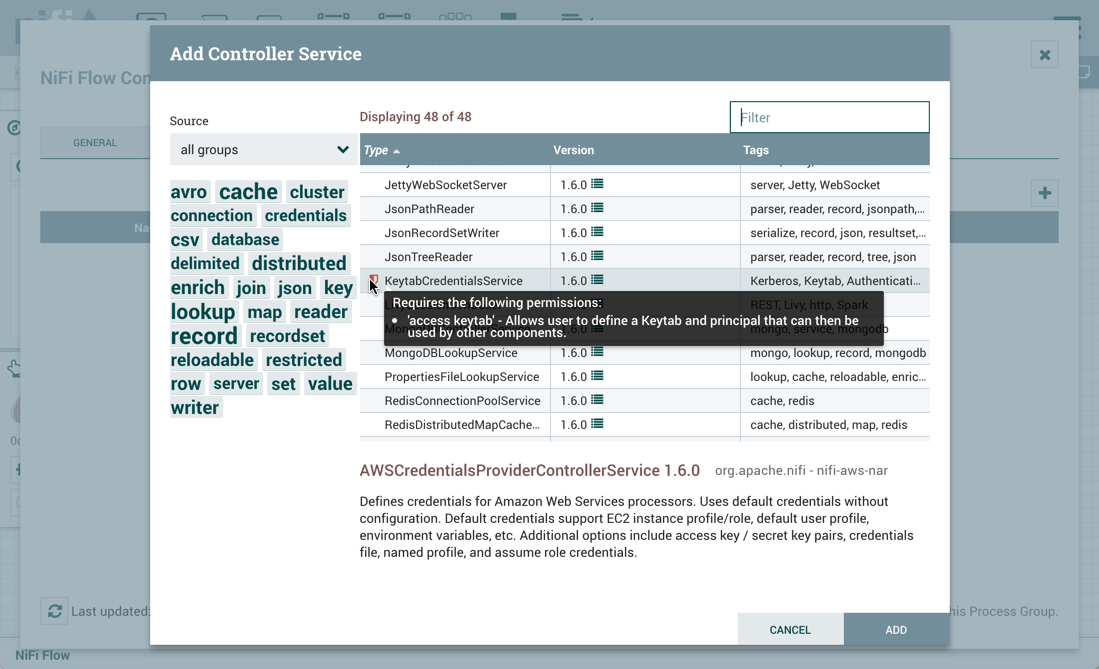1099x669 pixels.
Task: Select the PropertiesFileLookupService row
Action: [x=461, y=377]
